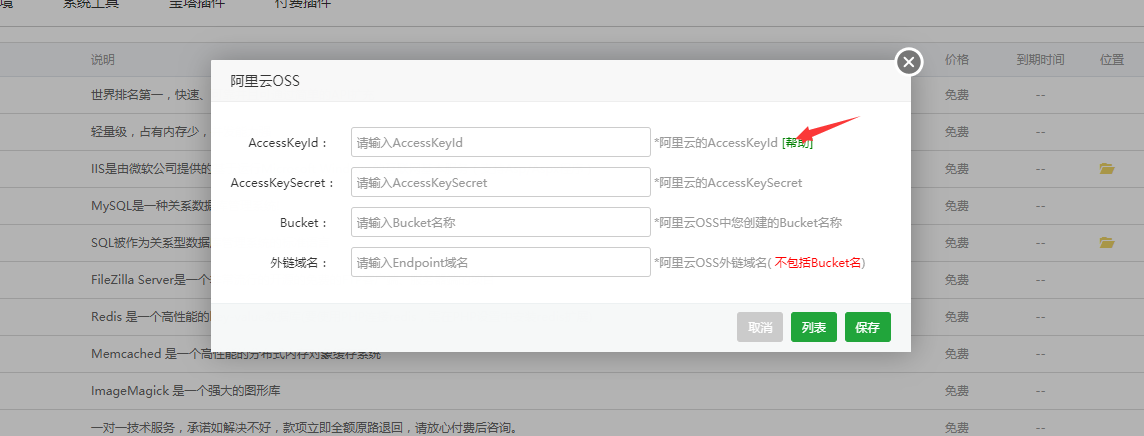Click the 价格 column header
The image size is (1144, 436).
tap(956, 60)
